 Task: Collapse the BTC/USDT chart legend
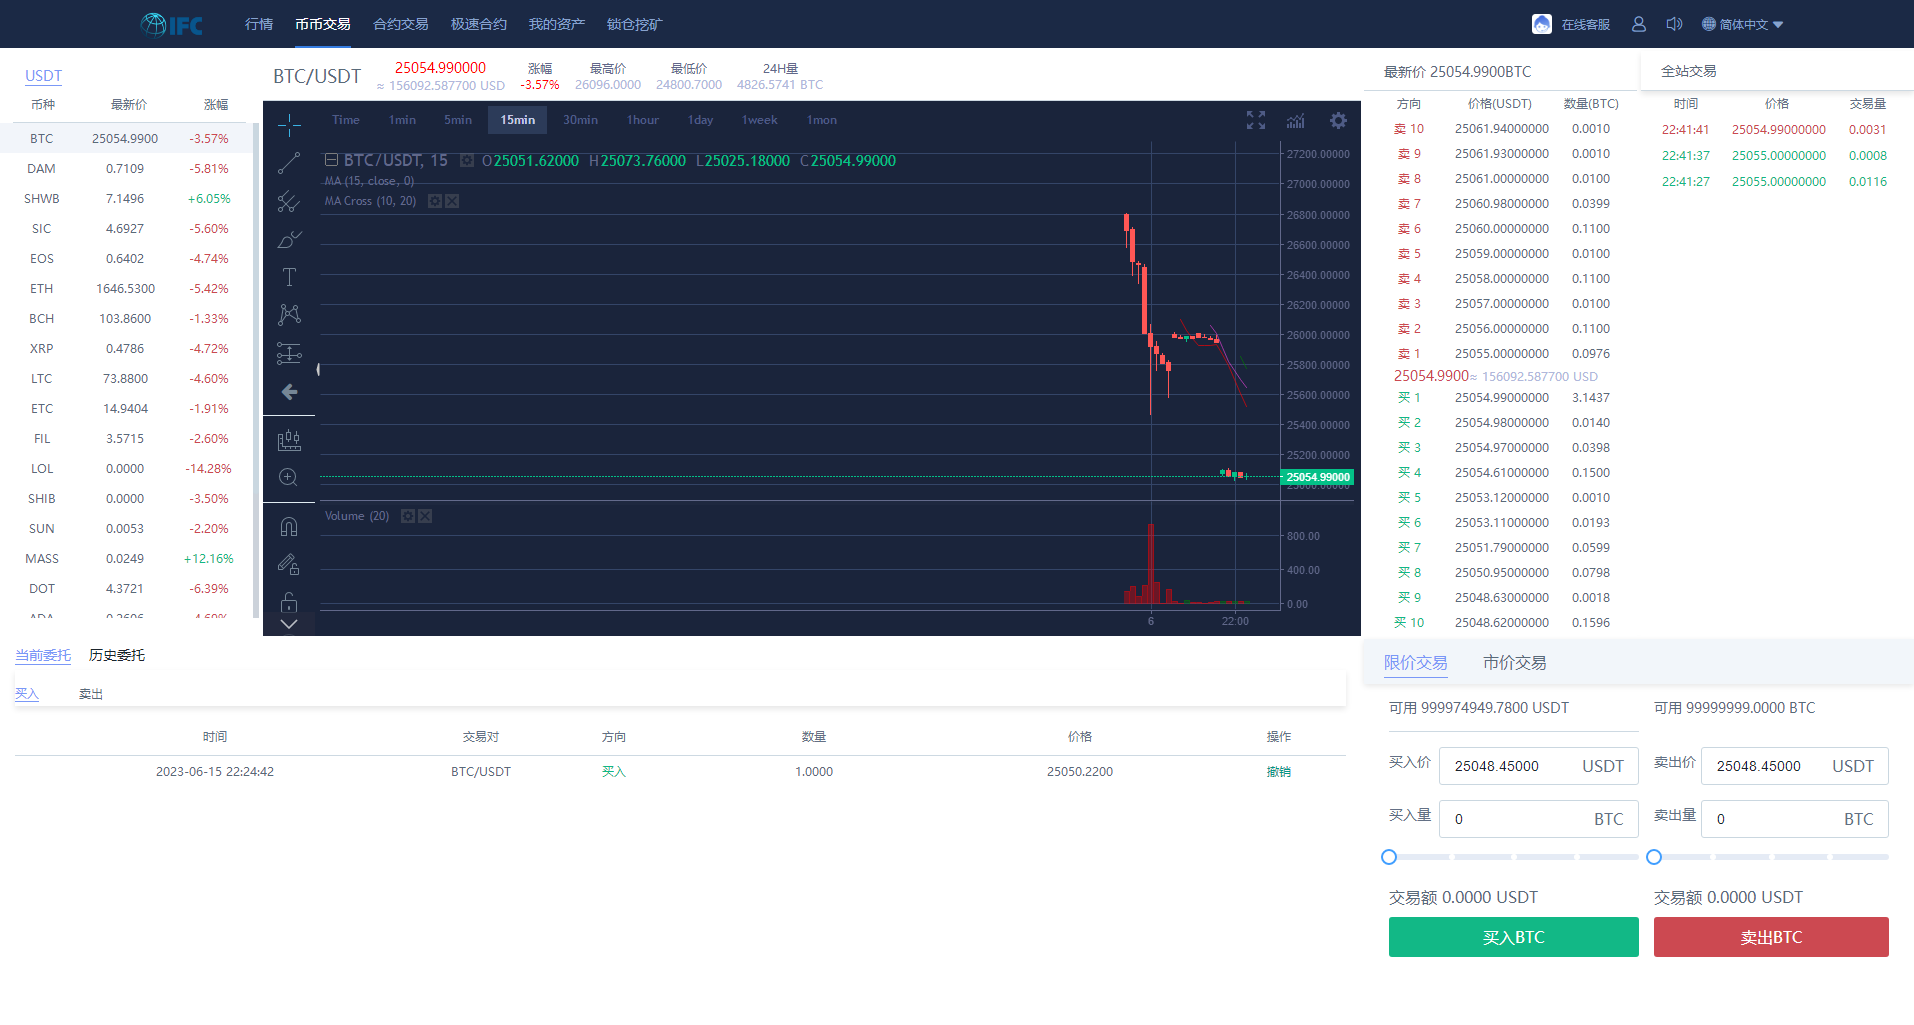point(331,160)
